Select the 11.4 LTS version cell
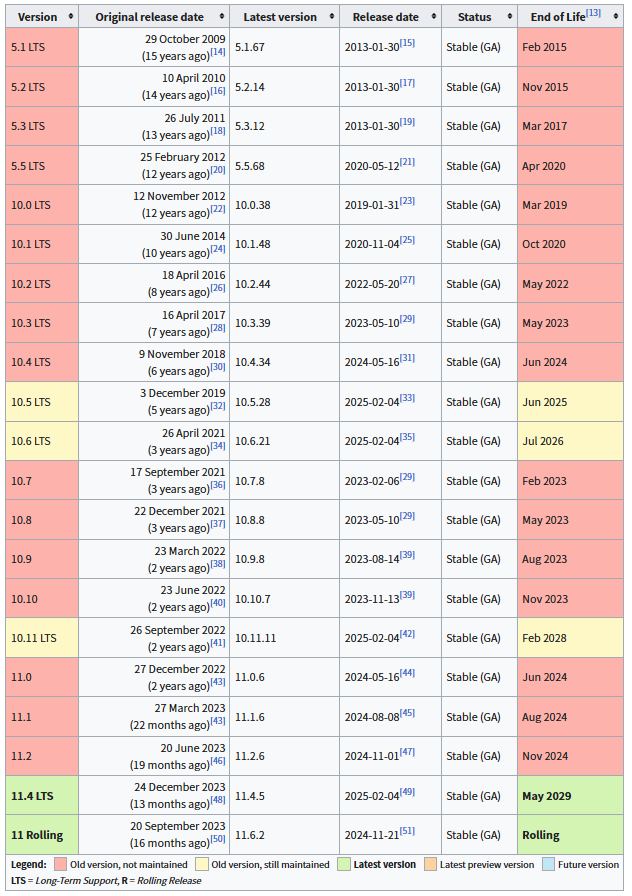 [x=42, y=795]
